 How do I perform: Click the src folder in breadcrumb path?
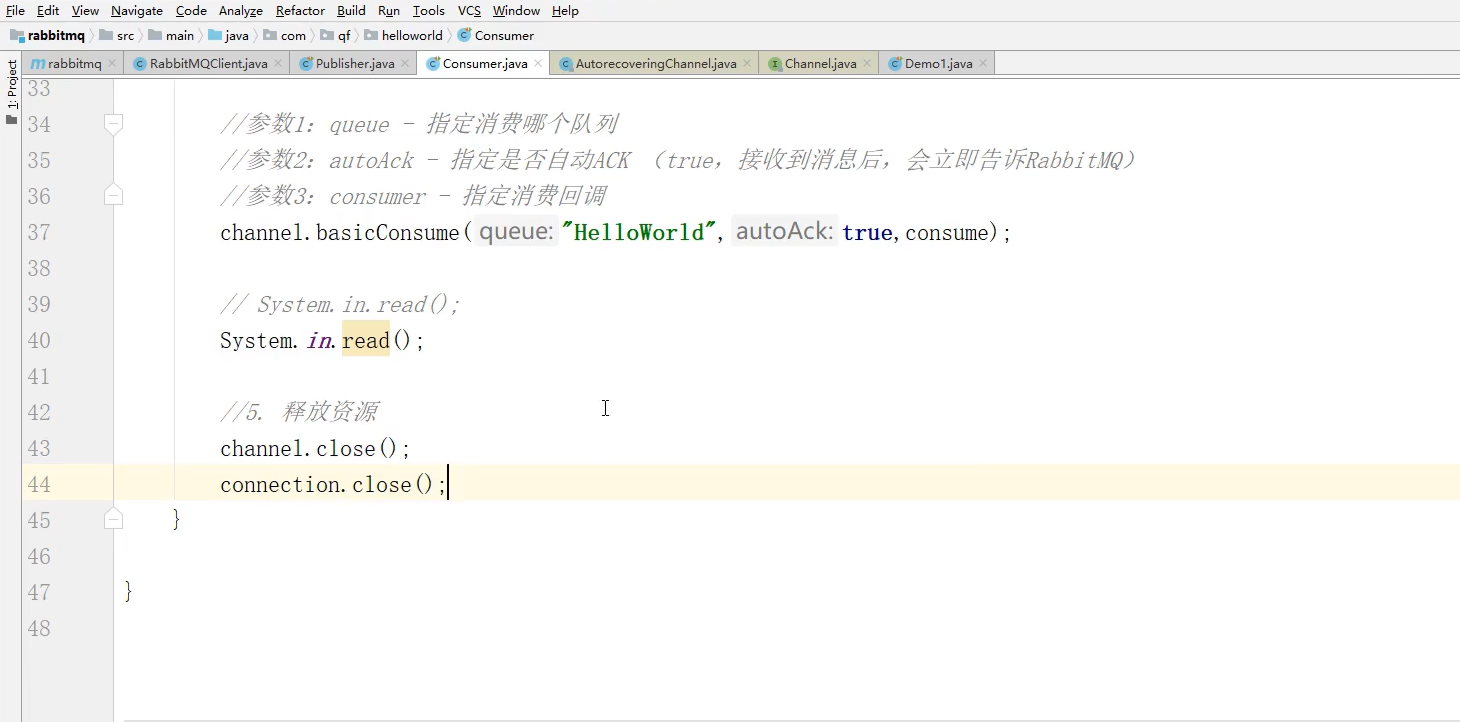point(125,35)
